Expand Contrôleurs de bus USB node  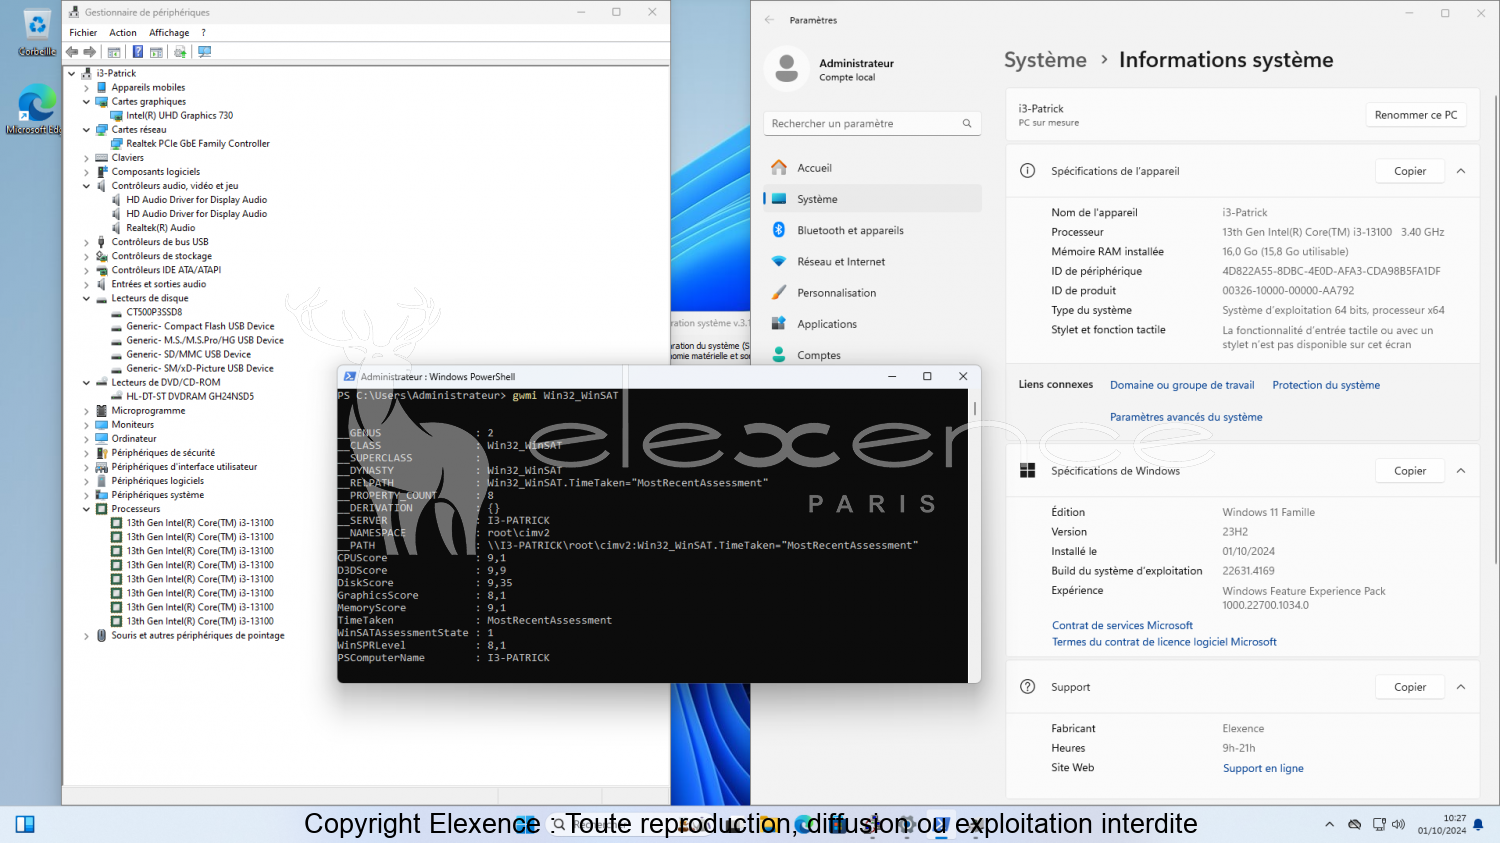point(86,242)
